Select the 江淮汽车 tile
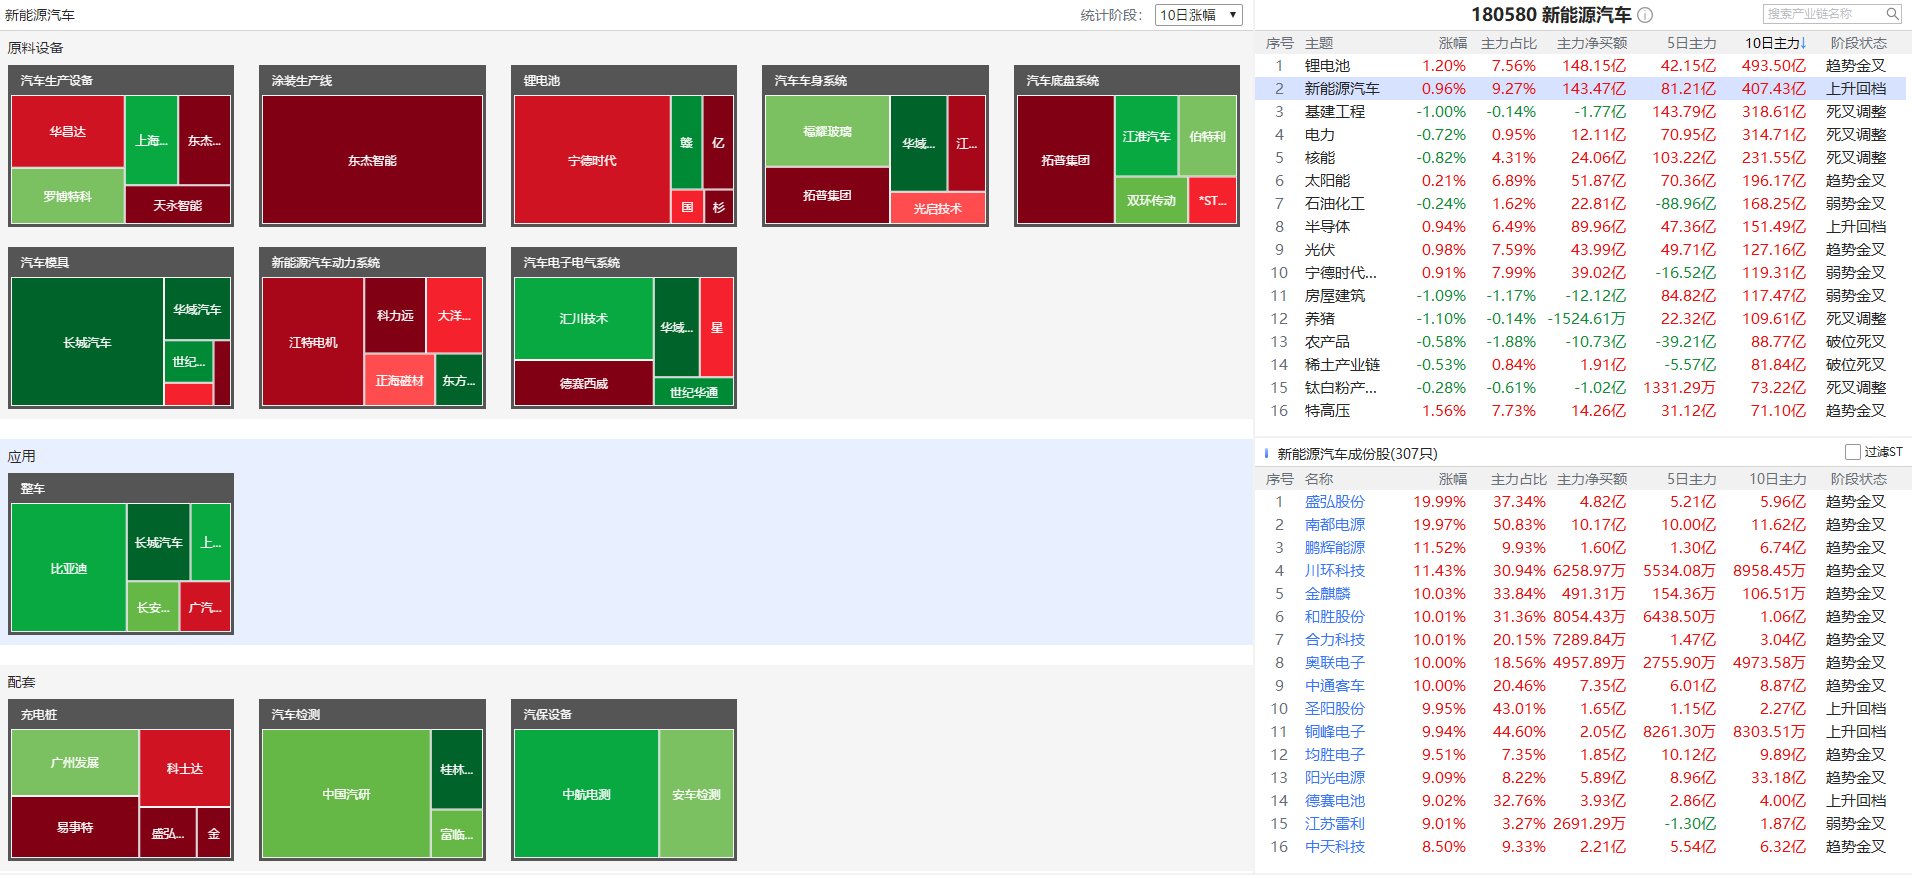The image size is (1912, 878). [1146, 136]
